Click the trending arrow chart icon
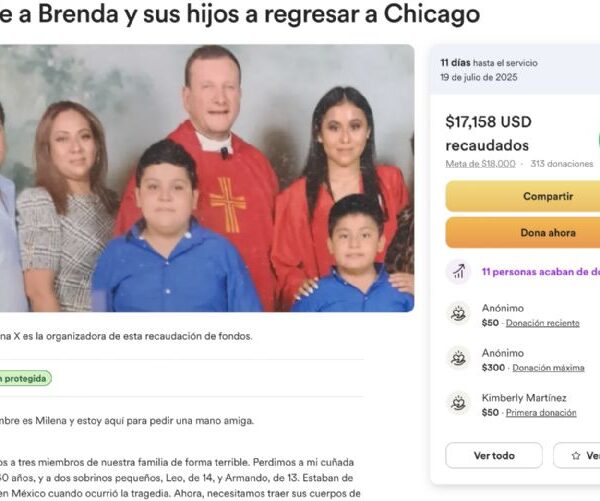Image resolution: width=600 pixels, height=501 pixels. pyautogui.click(x=458, y=271)
